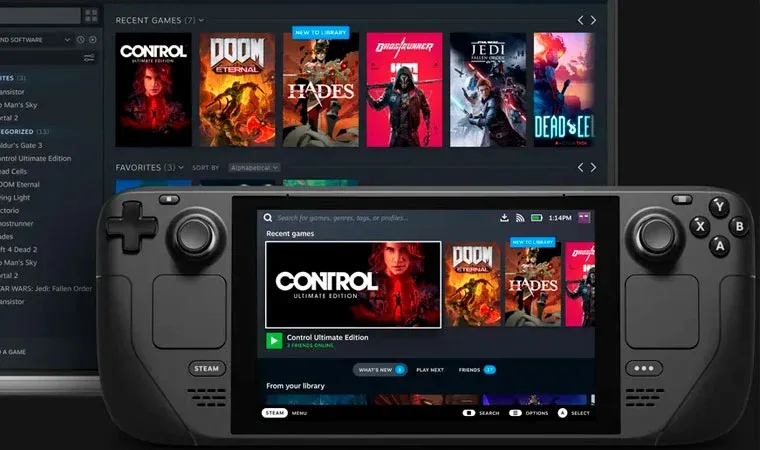
Task: Select Control Ultimate Edition in sidebar list
Action: pos(36,158)
